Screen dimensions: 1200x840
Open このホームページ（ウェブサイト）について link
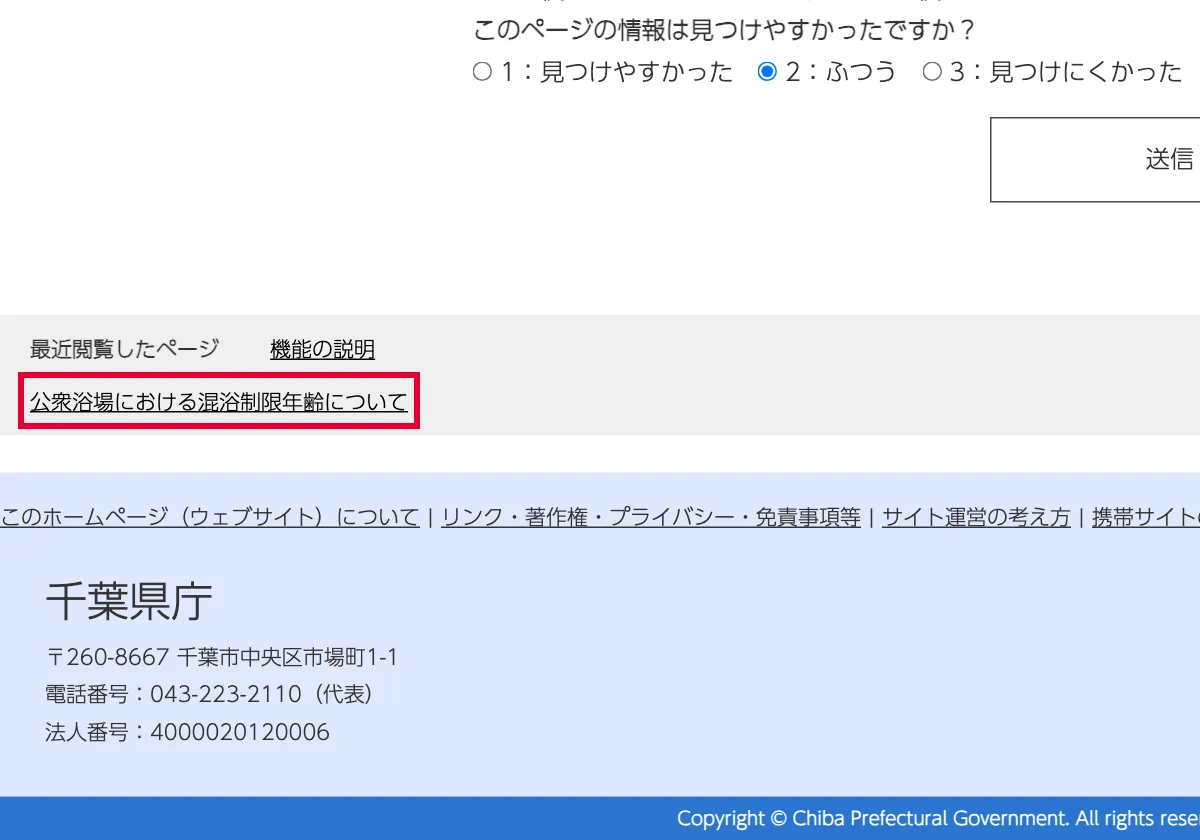(210, 517)
